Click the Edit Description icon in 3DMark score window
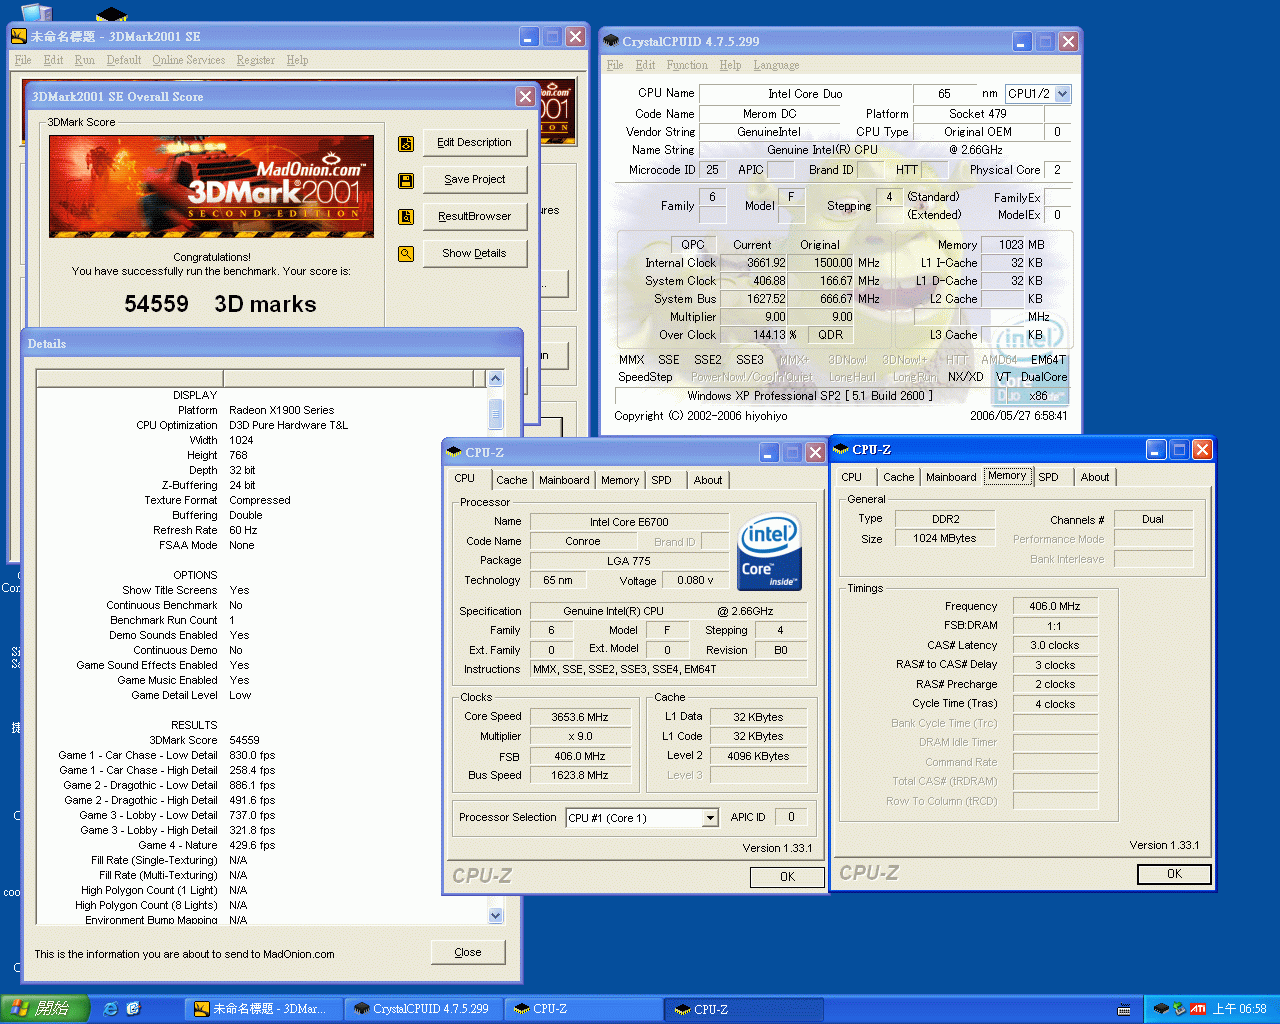This screenshot has height=1024, width=1280. coord(406,143)
